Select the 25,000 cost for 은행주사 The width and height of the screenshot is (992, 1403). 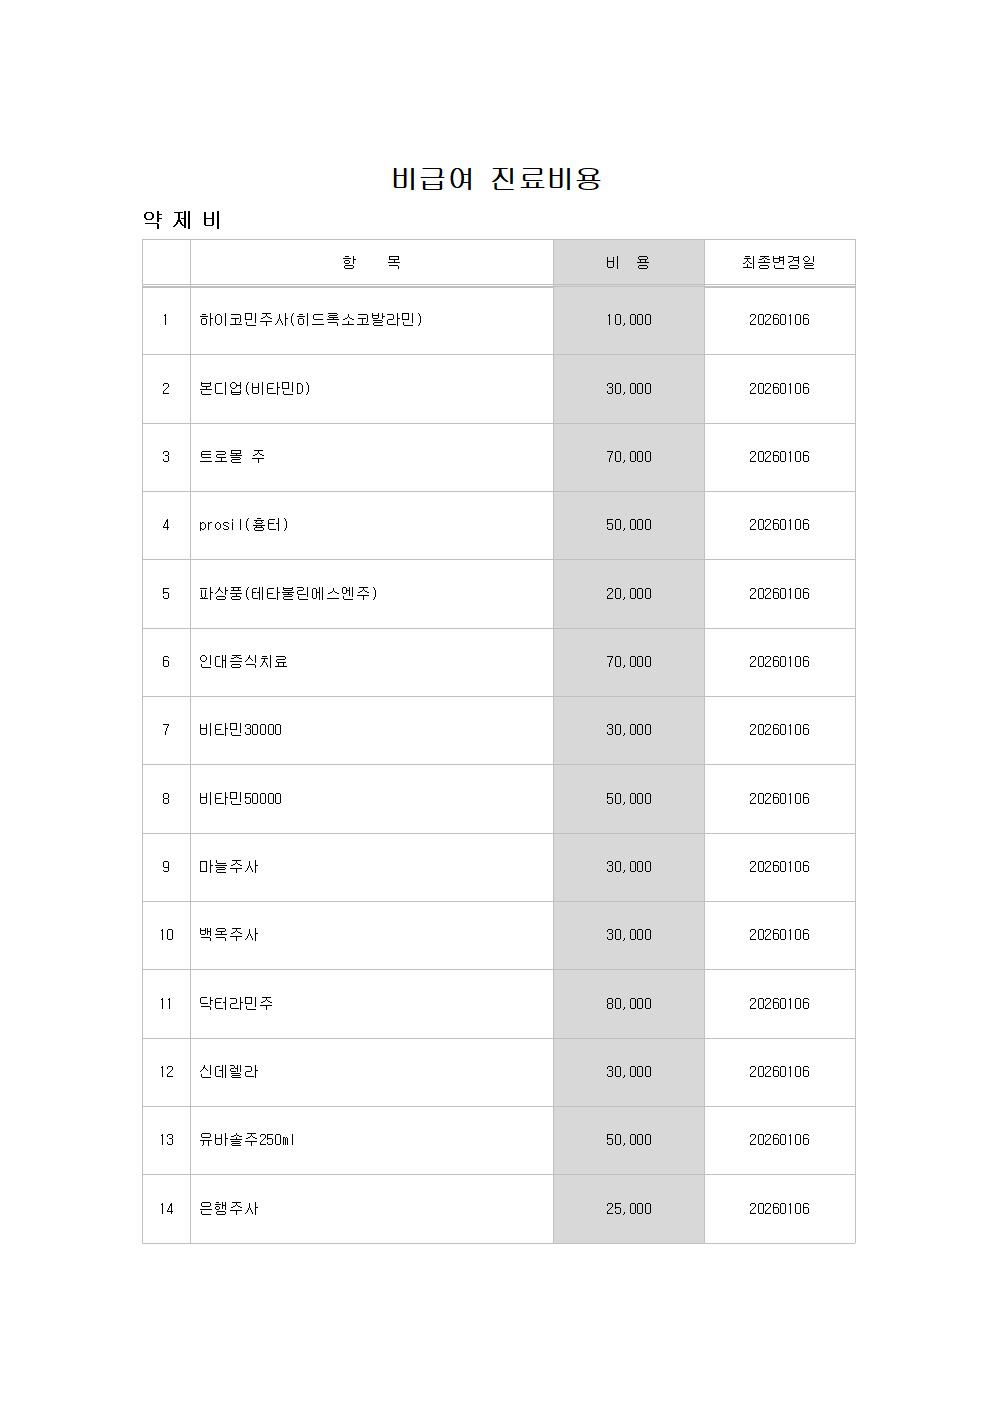coord(628,1209)
